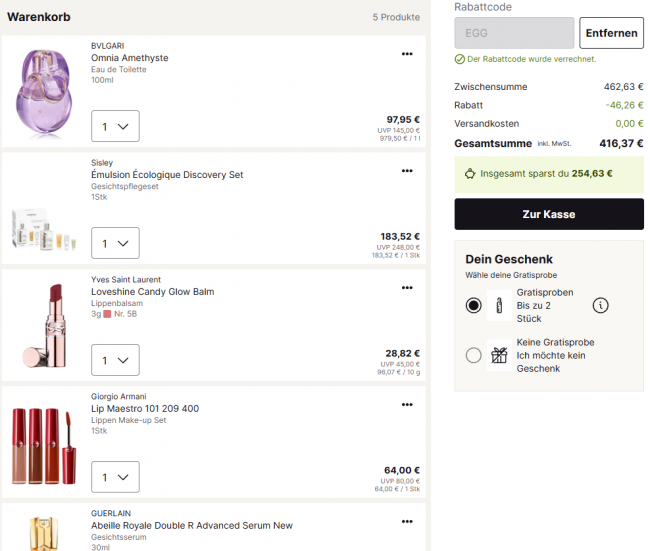Expand quantity dropdown for Sisley Discovery Set
650x551 pixels.
[115, 243]
